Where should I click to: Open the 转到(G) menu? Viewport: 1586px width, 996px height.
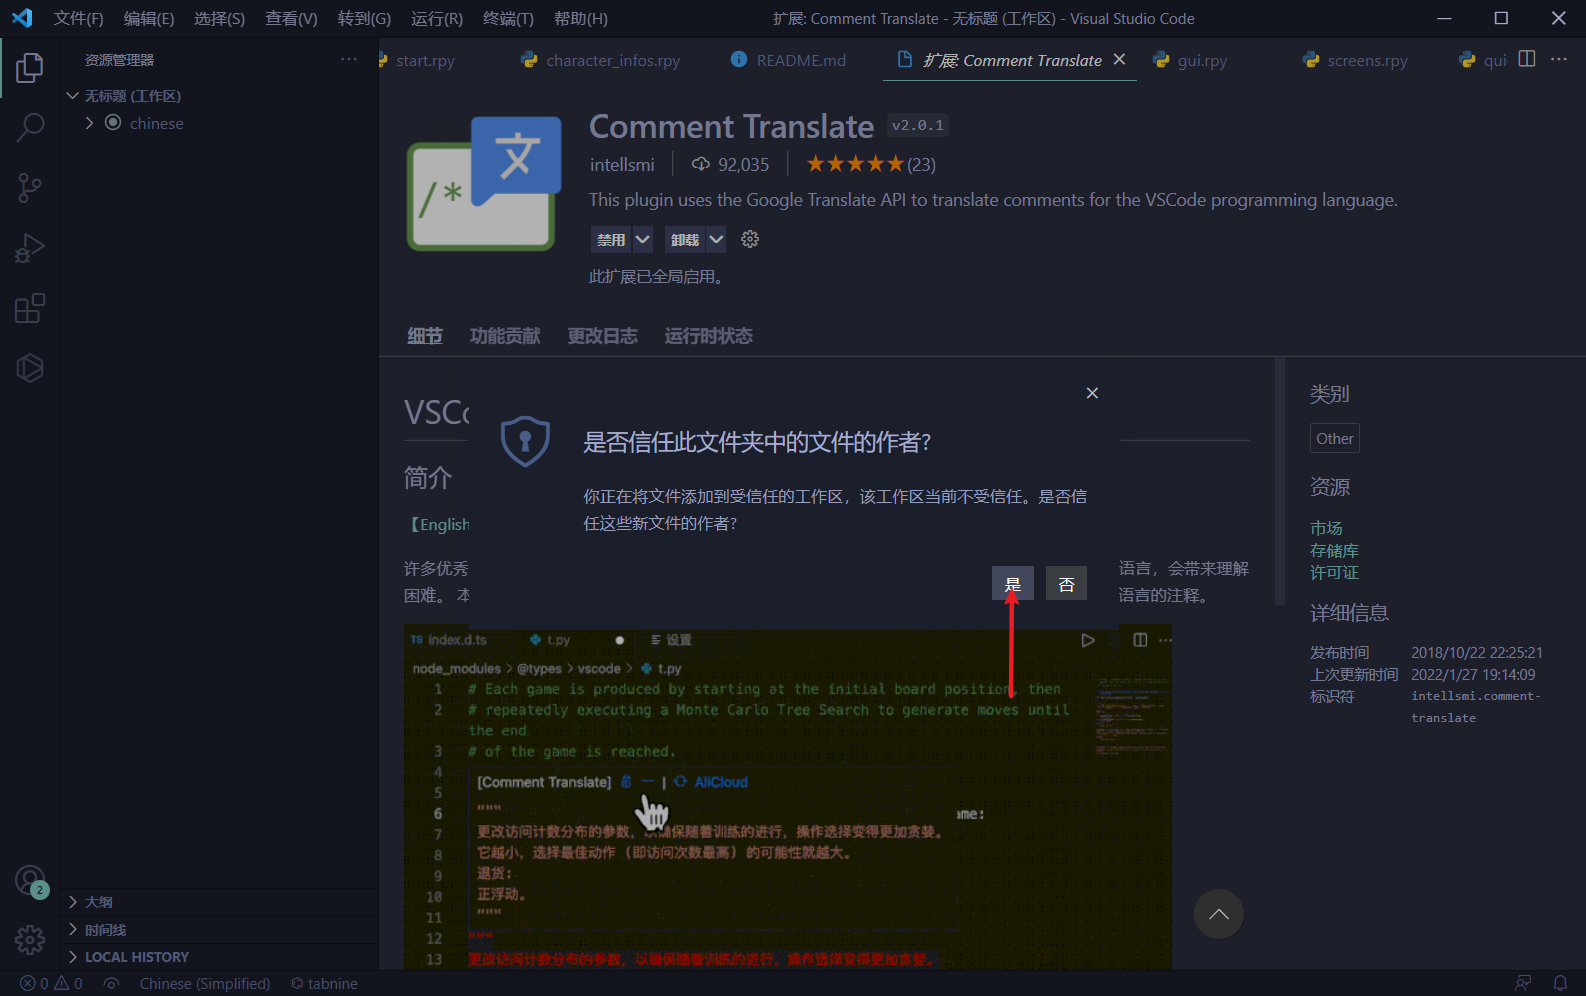[364, 18]
